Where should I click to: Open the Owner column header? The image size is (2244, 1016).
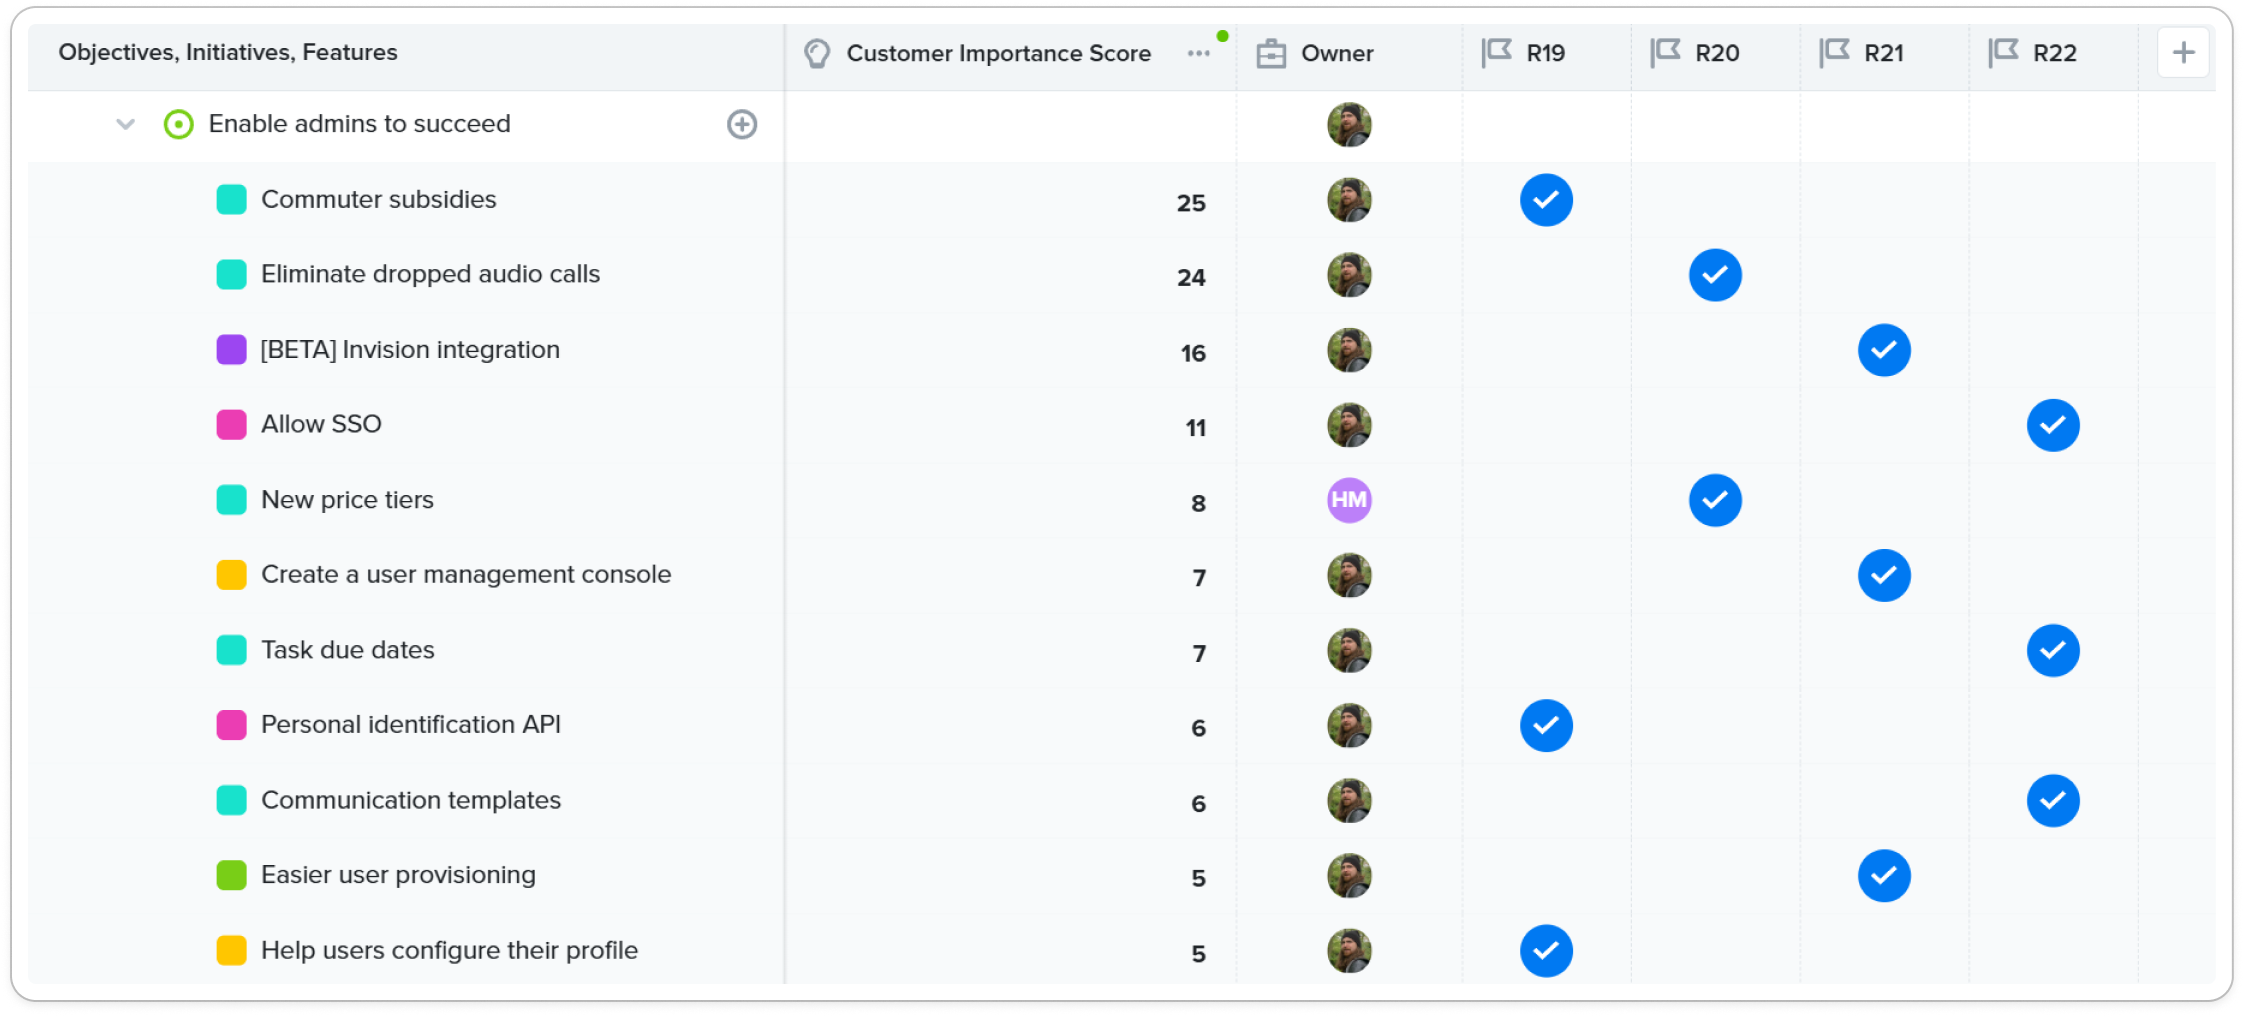click(x=1336, y=53)
